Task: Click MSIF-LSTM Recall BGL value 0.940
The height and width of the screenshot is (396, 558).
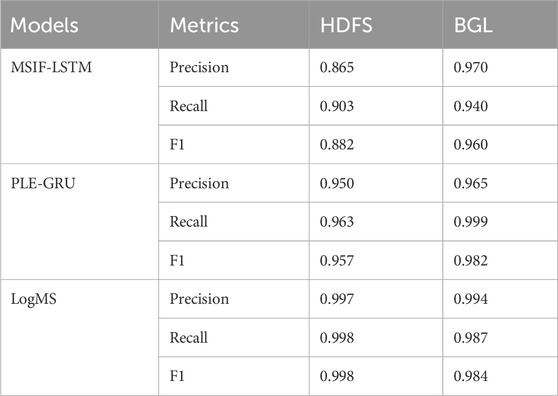Action: click(470, 106)
